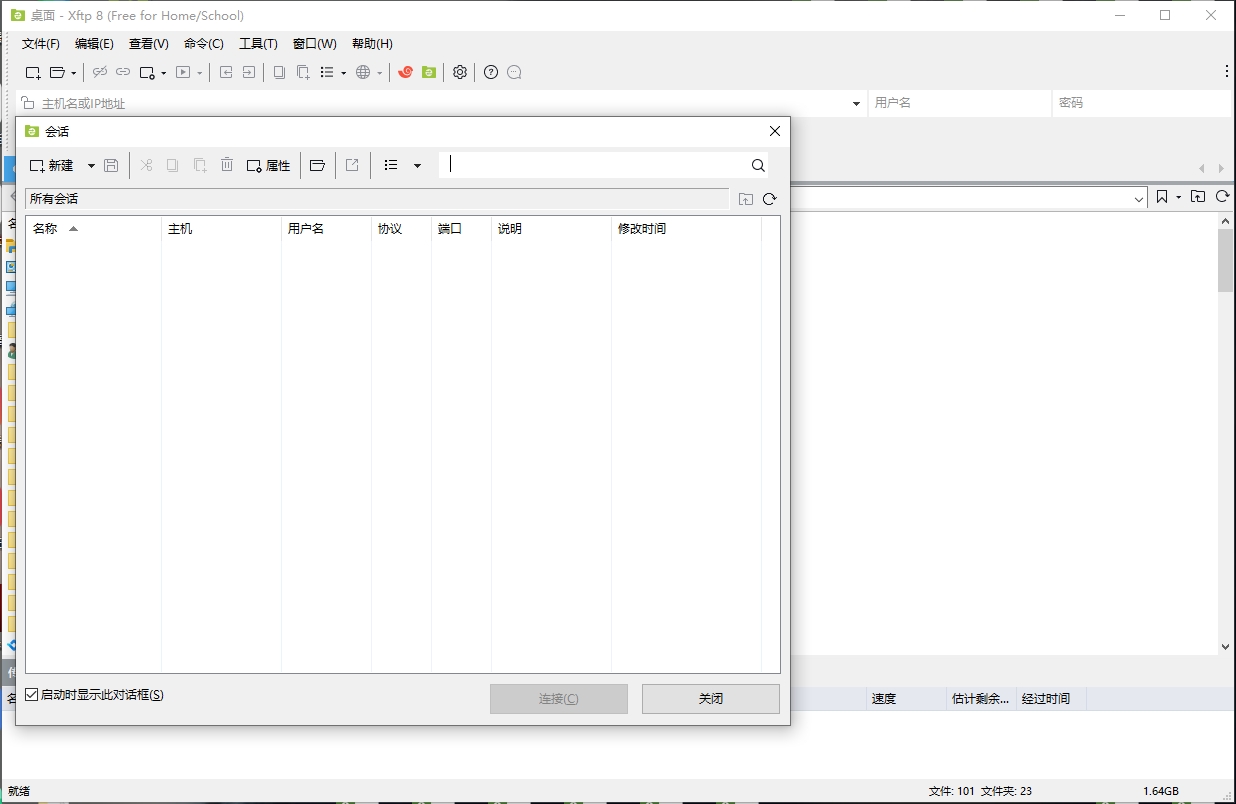Click the disabled 连接(C) button
This screenshot has height=804, width=1236.
[x=558, y=698]
